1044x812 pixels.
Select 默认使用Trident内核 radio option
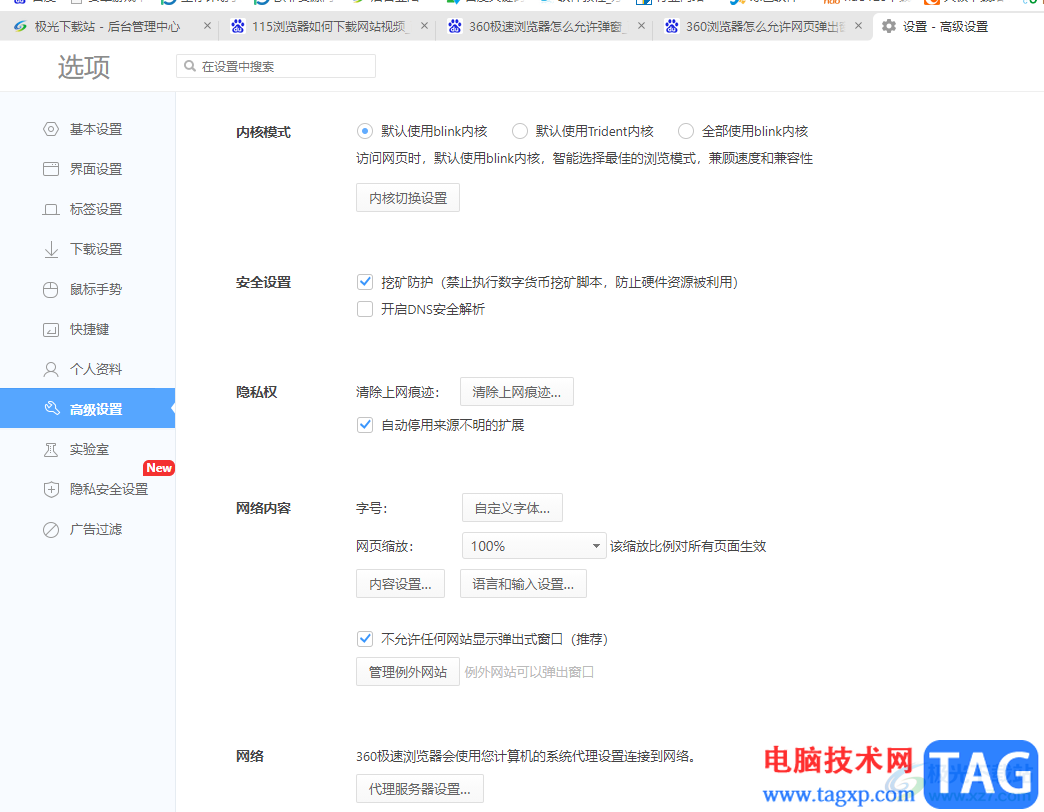(x=519, y=131)
